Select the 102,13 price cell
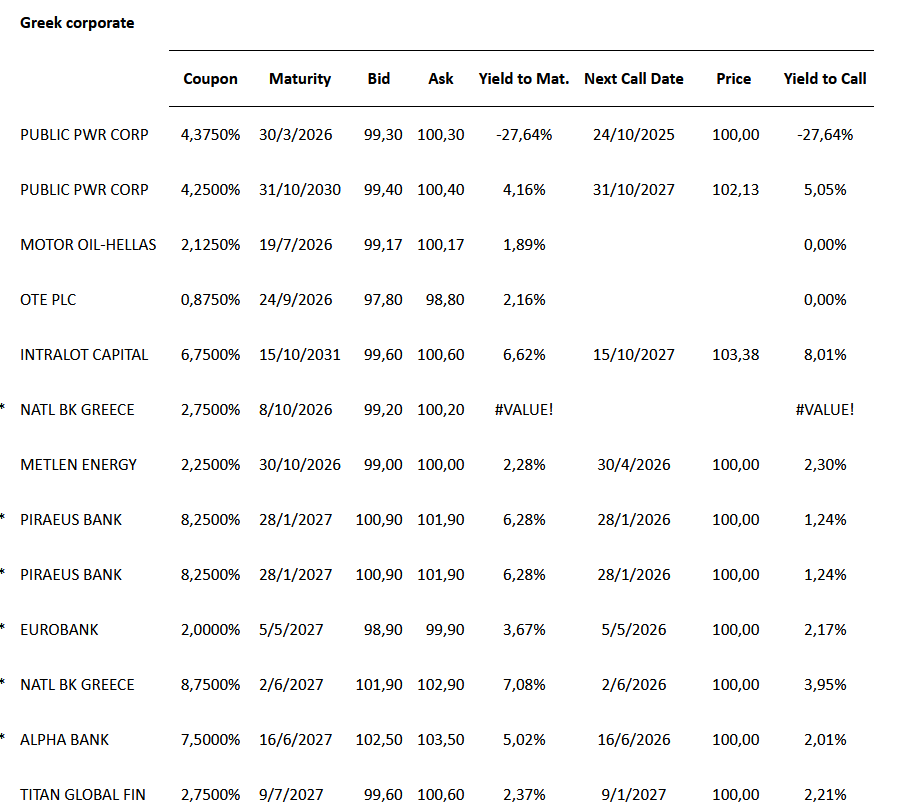 pyautogui.click(x=735, y=190)
